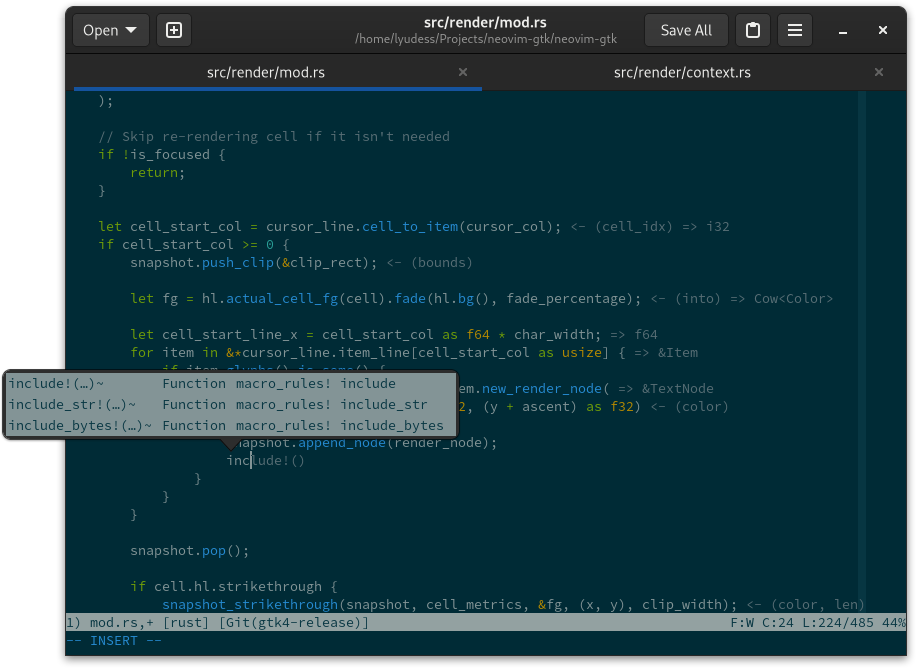916x668 pixels.
Task: Open the new tab plus icon
Action: (174, 30)
